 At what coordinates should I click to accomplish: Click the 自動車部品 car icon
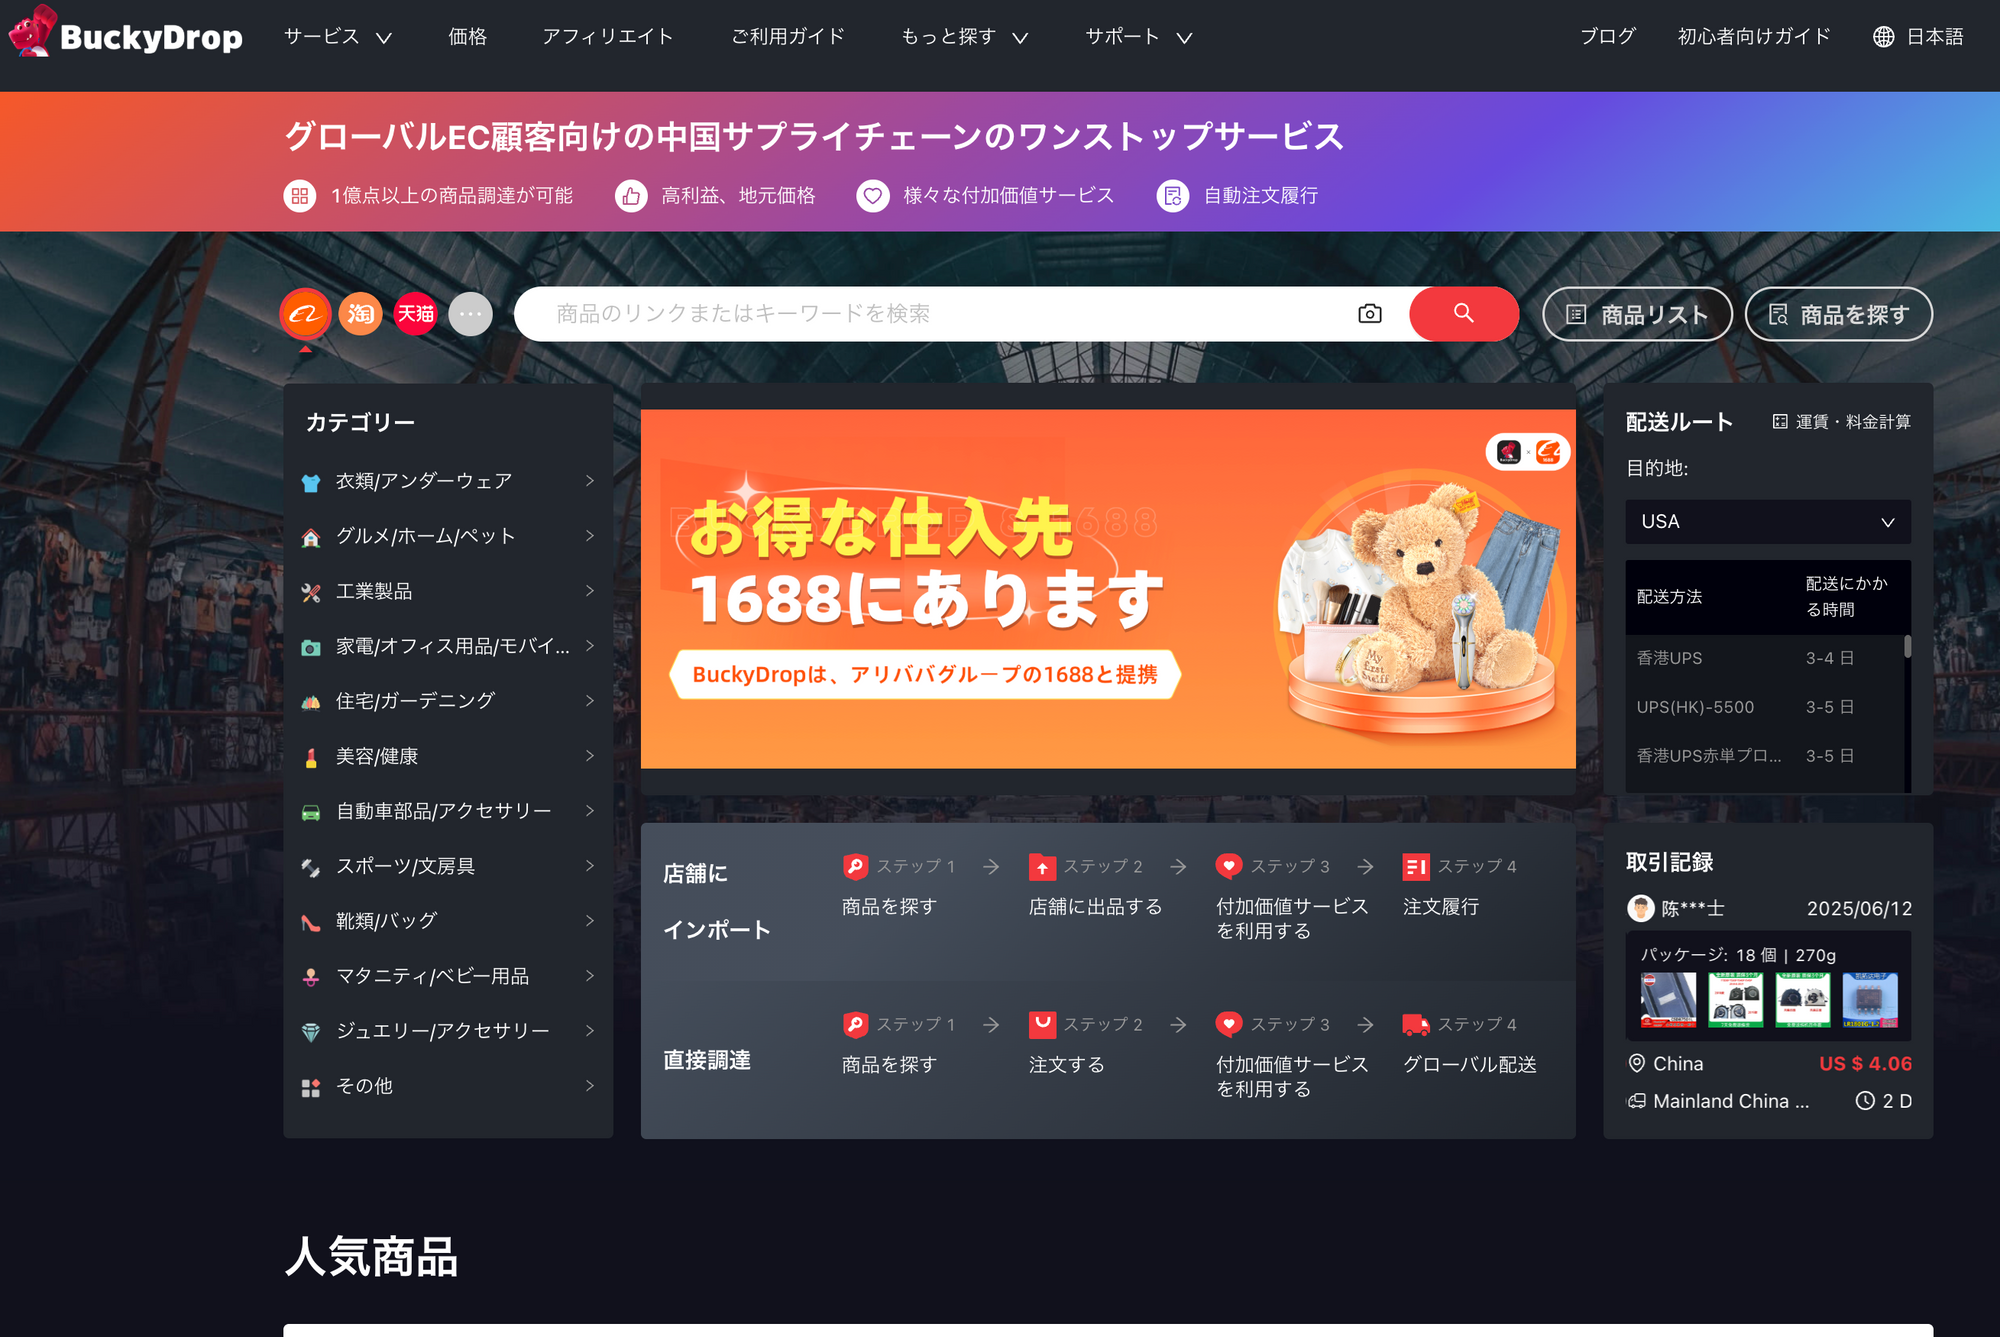click(311, 813)
